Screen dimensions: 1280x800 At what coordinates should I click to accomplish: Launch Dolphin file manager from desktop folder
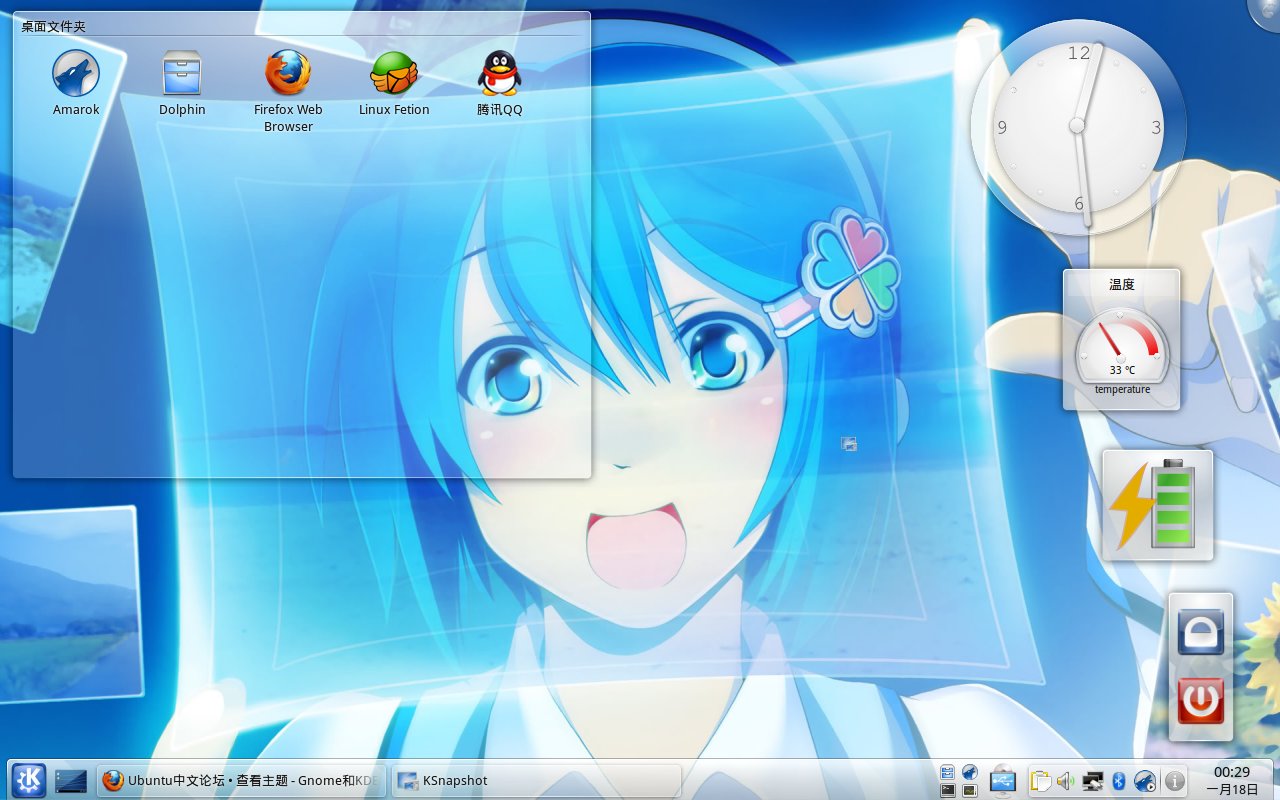(x=182, y=82)
